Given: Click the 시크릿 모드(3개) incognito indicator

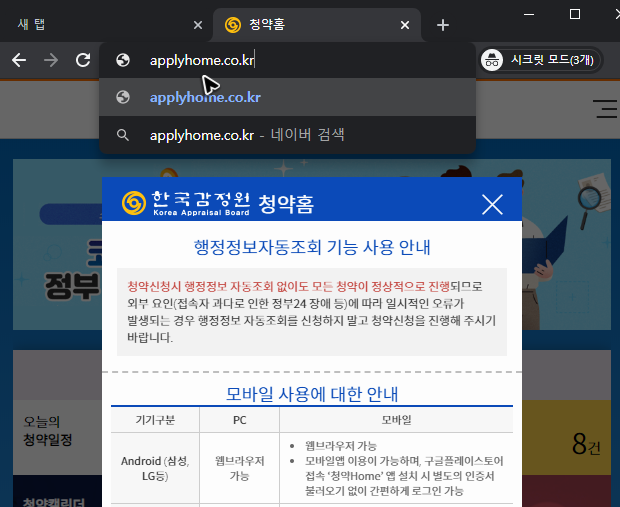Looking at the screenshot, I should [540, 60].
